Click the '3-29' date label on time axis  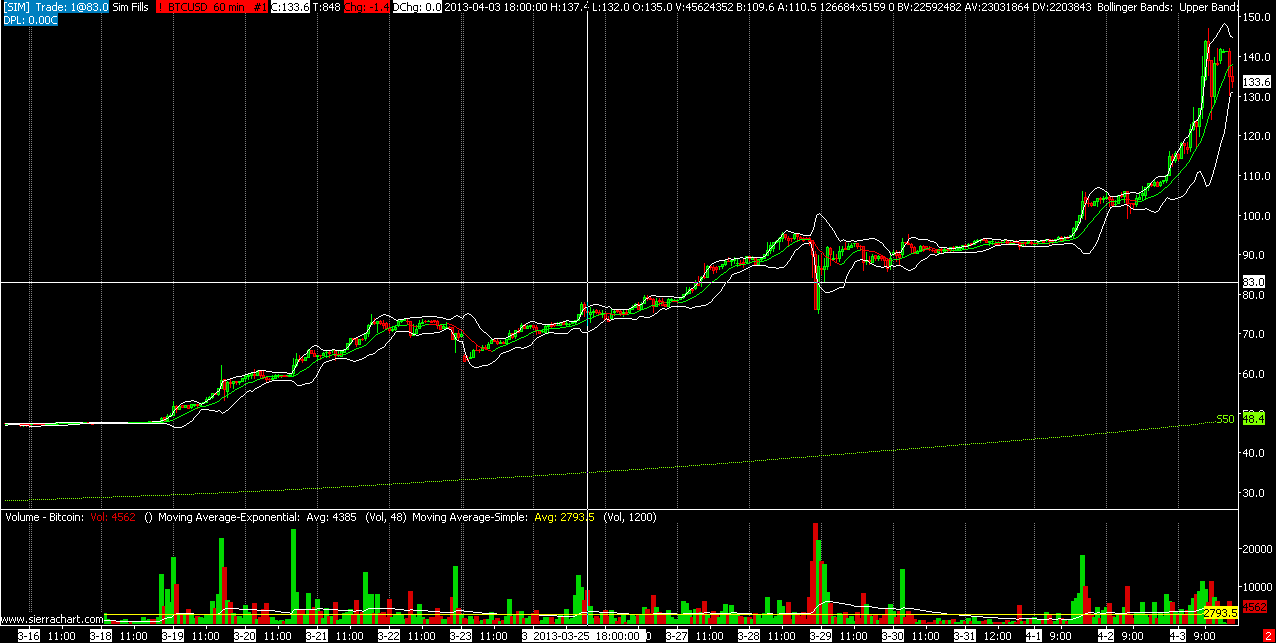point(821,635)
